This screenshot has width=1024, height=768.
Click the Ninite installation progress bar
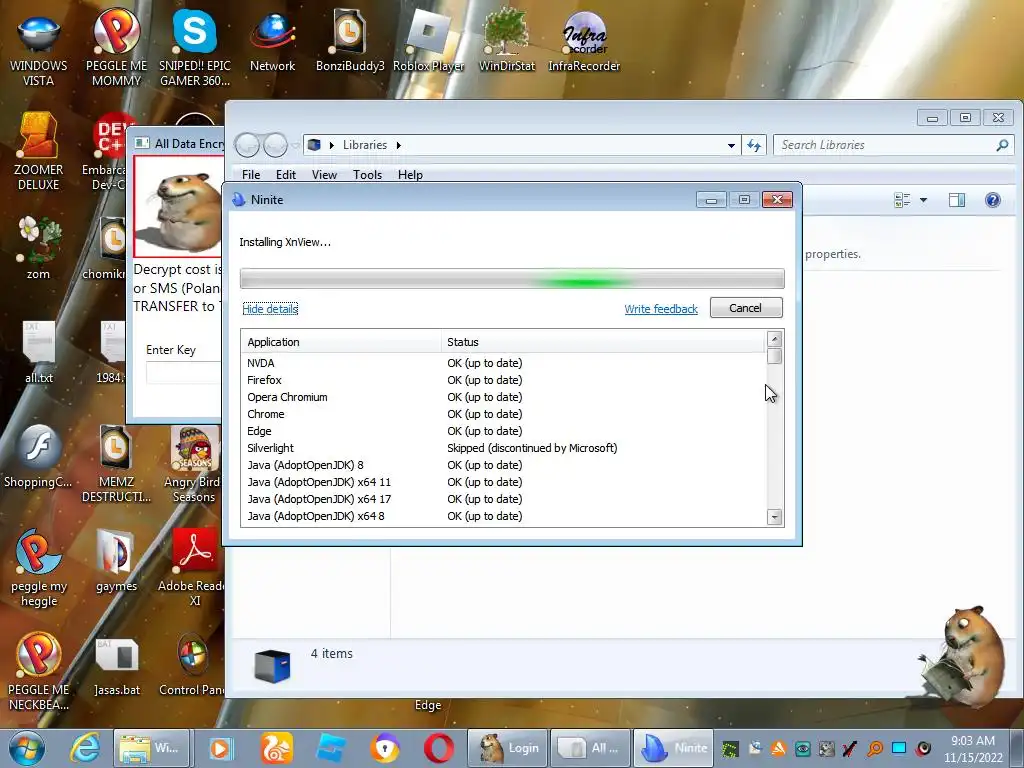512,279
